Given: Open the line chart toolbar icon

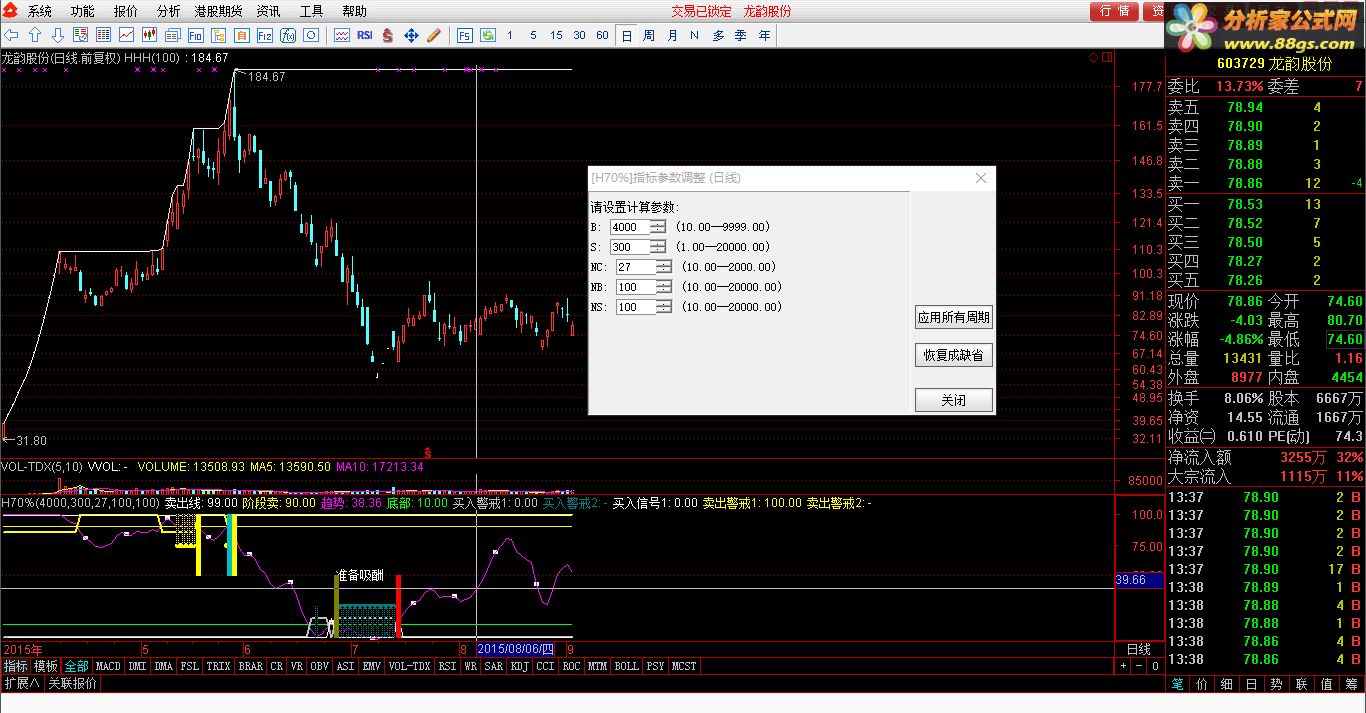Looking at the screenshot, I should pos(126,35).
